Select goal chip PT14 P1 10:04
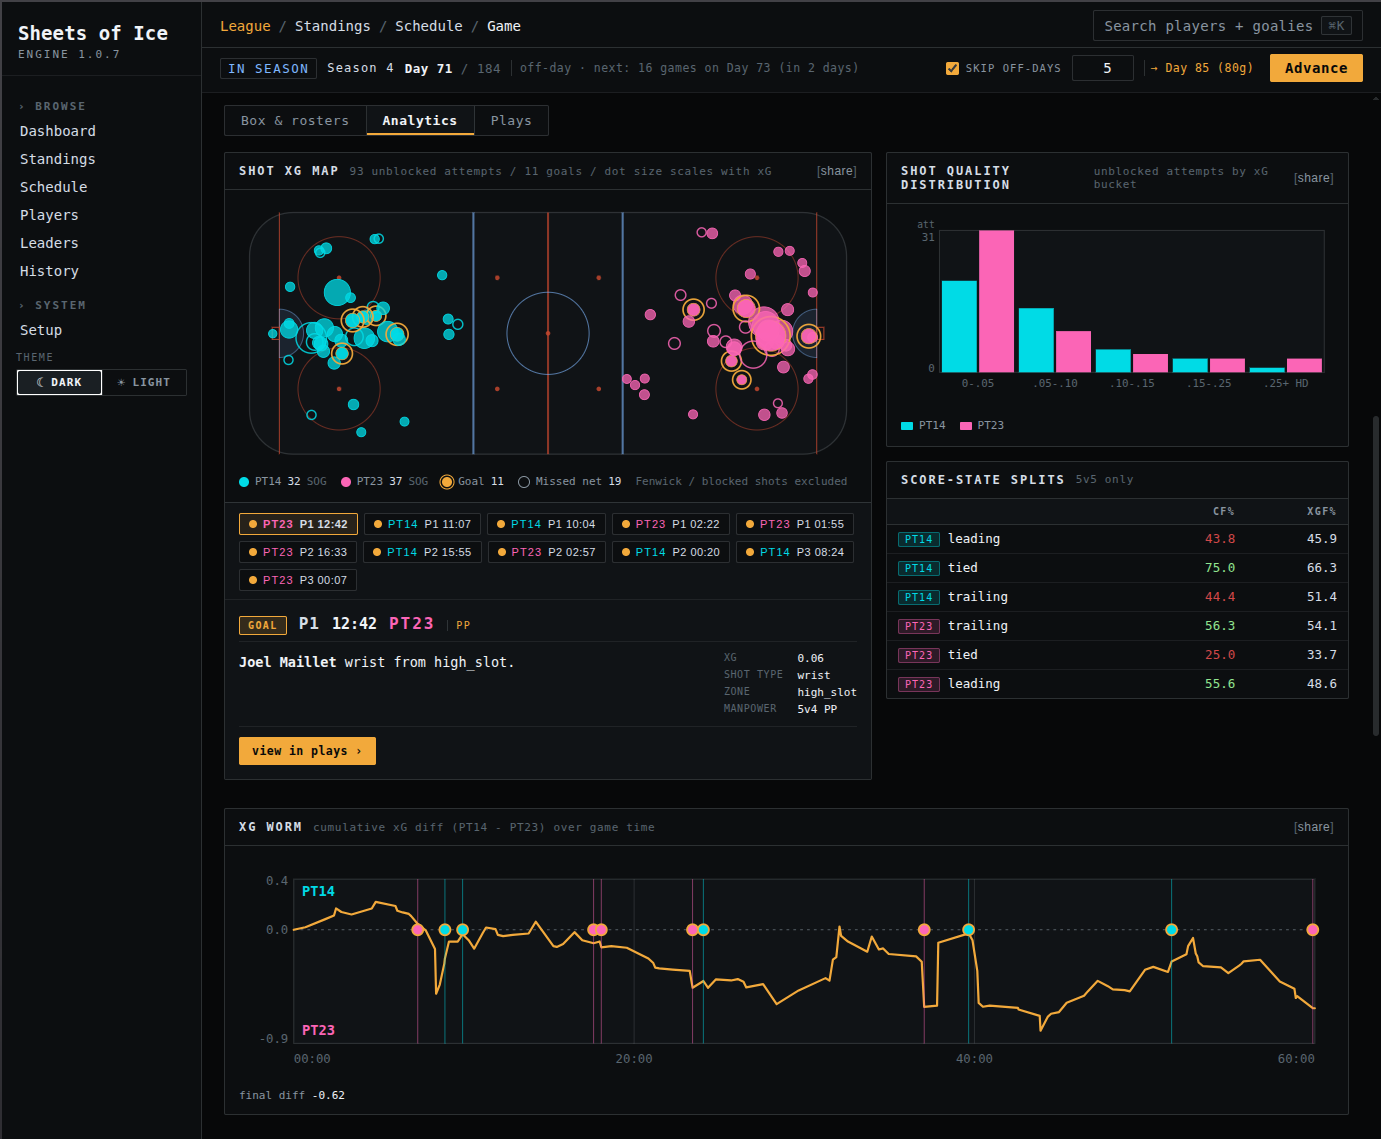 (546, 524)
